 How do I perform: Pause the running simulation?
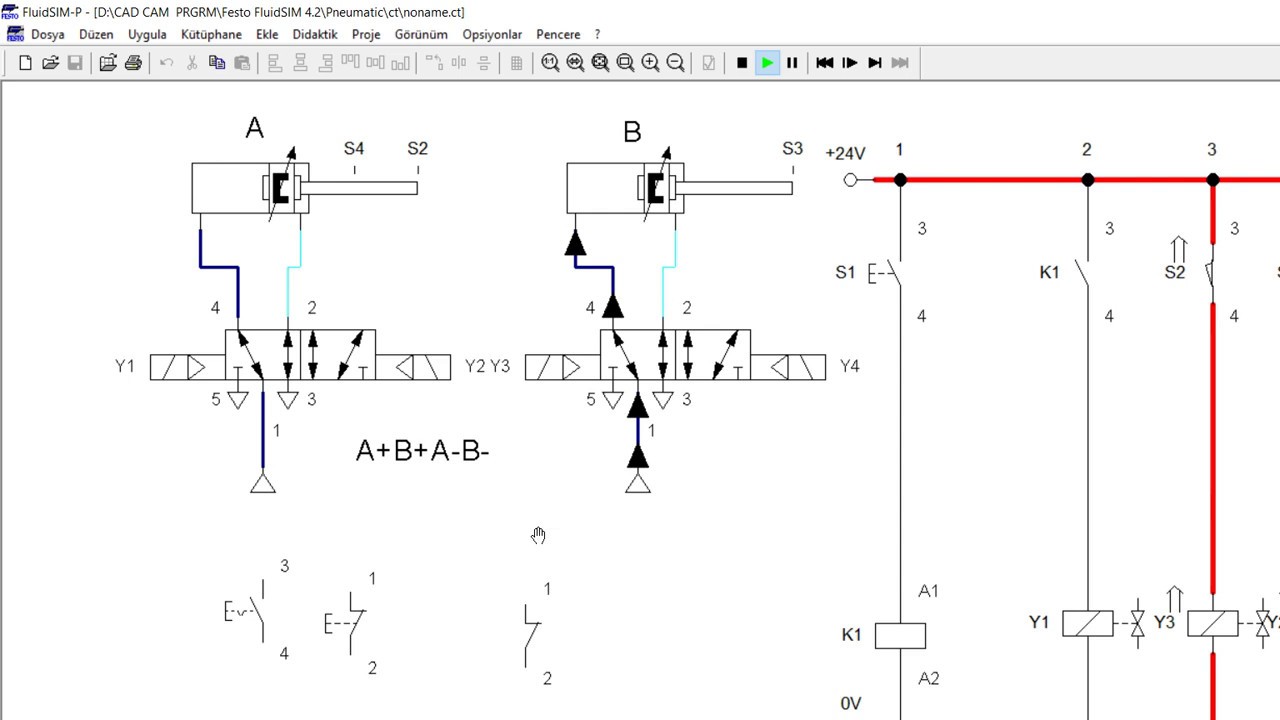(x=792, y=62)
